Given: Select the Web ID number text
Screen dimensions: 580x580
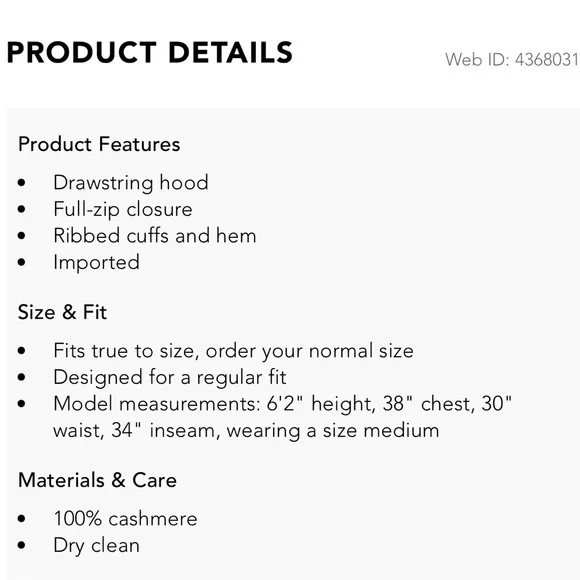Looking at the screenshot, I should tap(512, 60).
